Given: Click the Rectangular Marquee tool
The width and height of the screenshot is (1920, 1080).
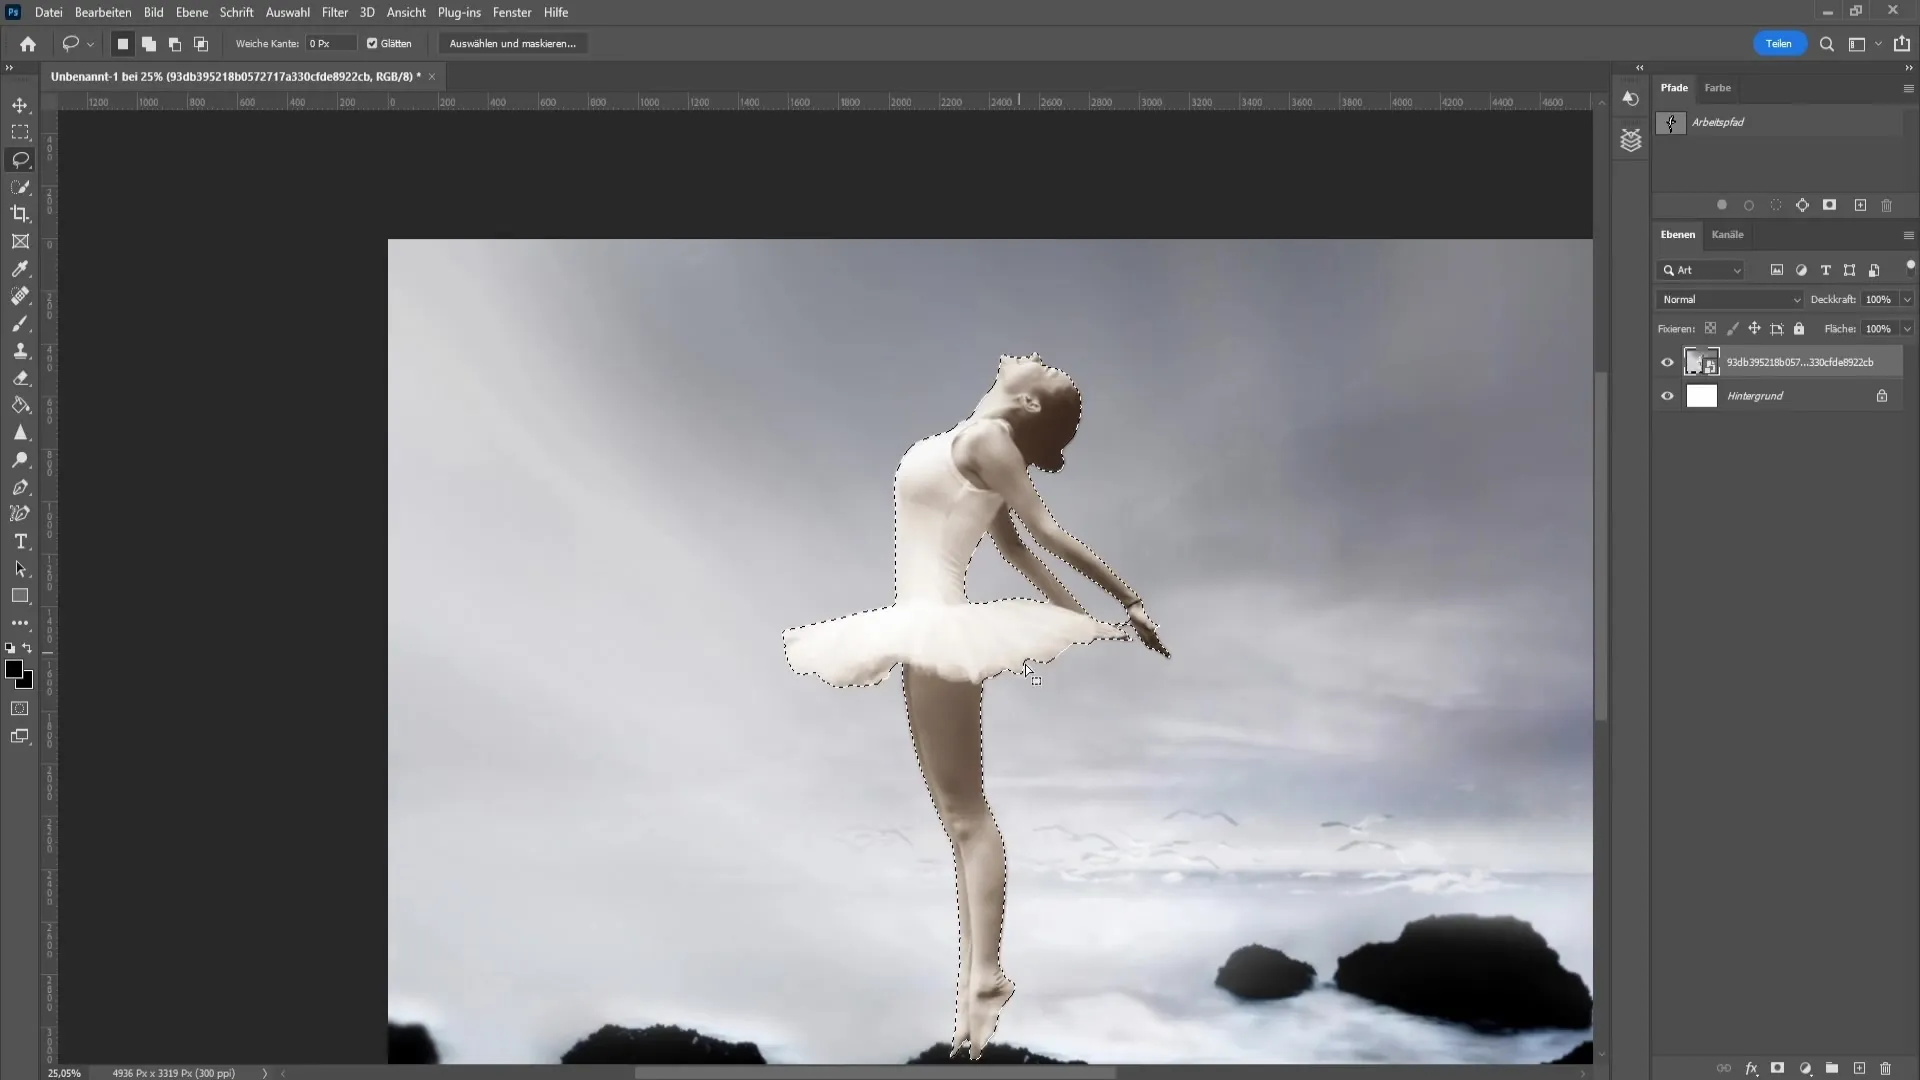Looking at the screenshot, I should (x=20, y=132).
